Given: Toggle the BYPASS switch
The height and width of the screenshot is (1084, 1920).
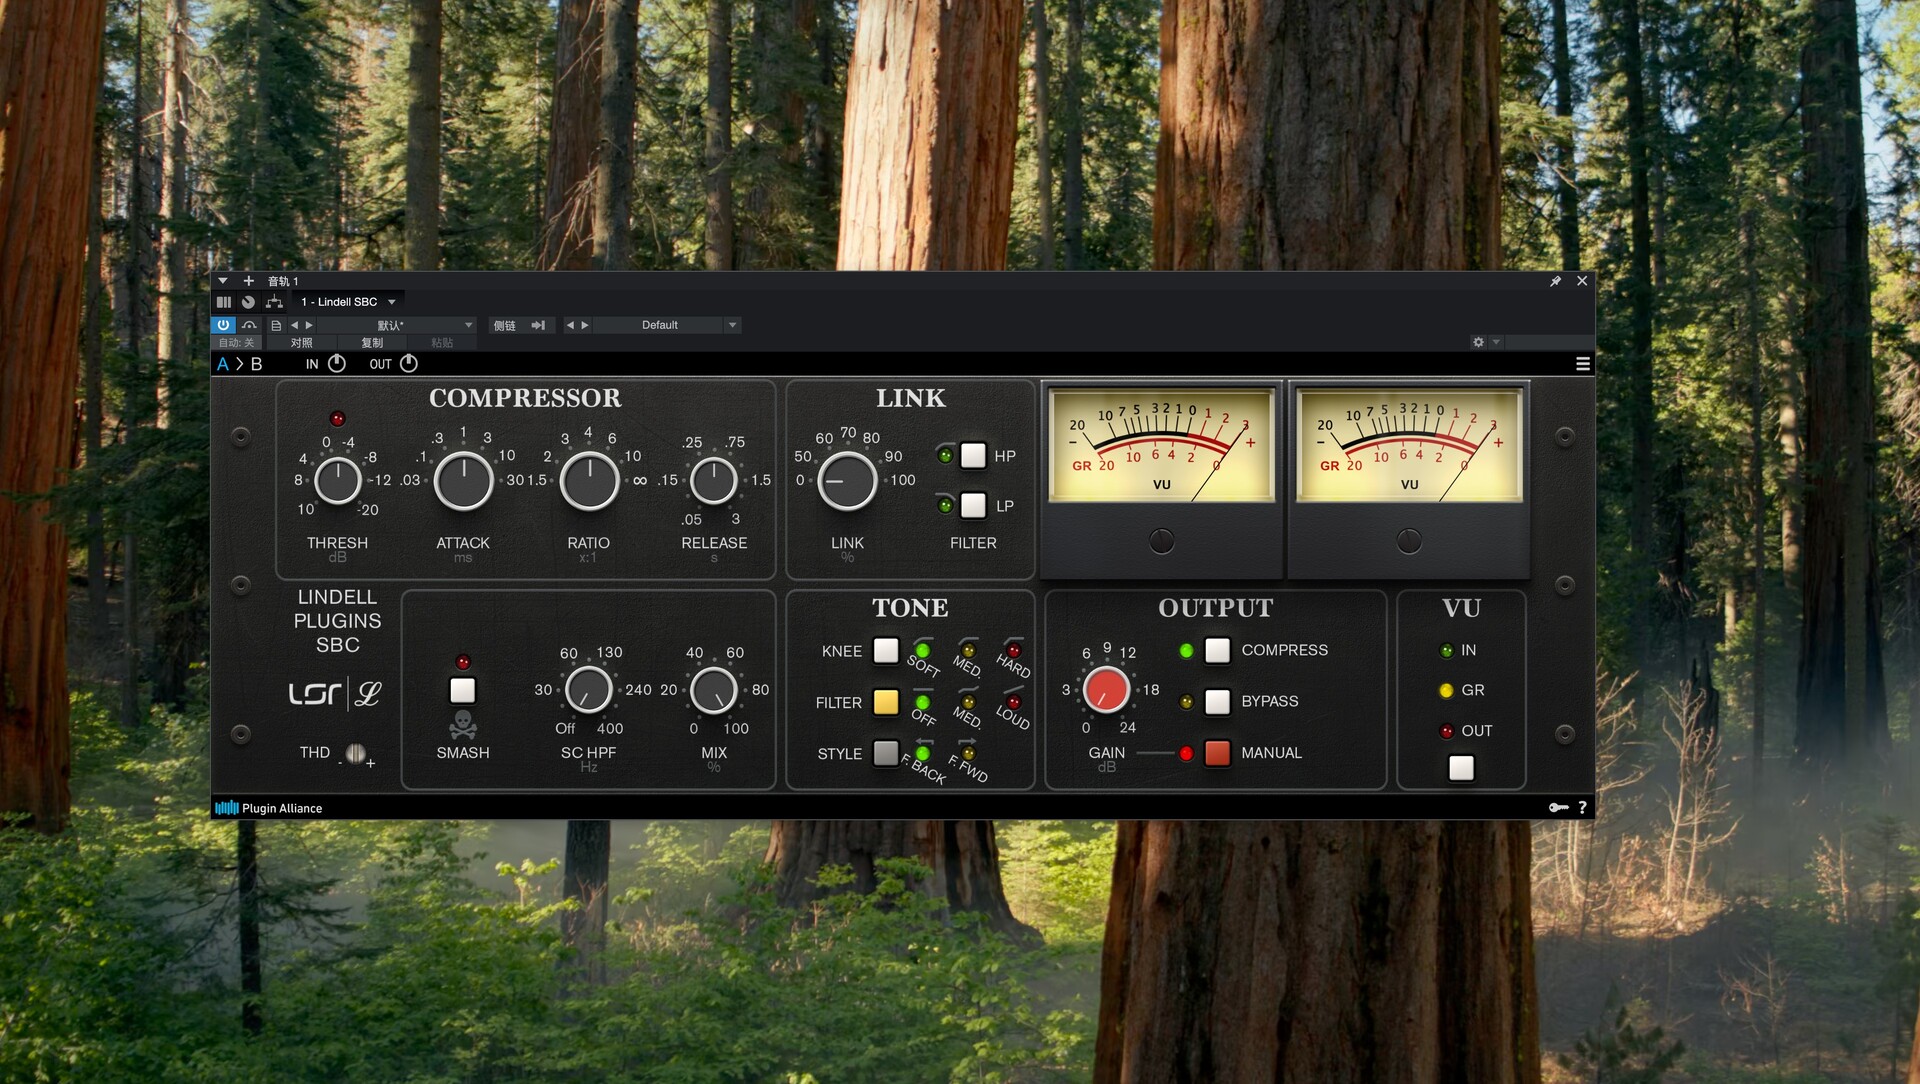Looking at the screenshot, I should (x=1217, y=702).
